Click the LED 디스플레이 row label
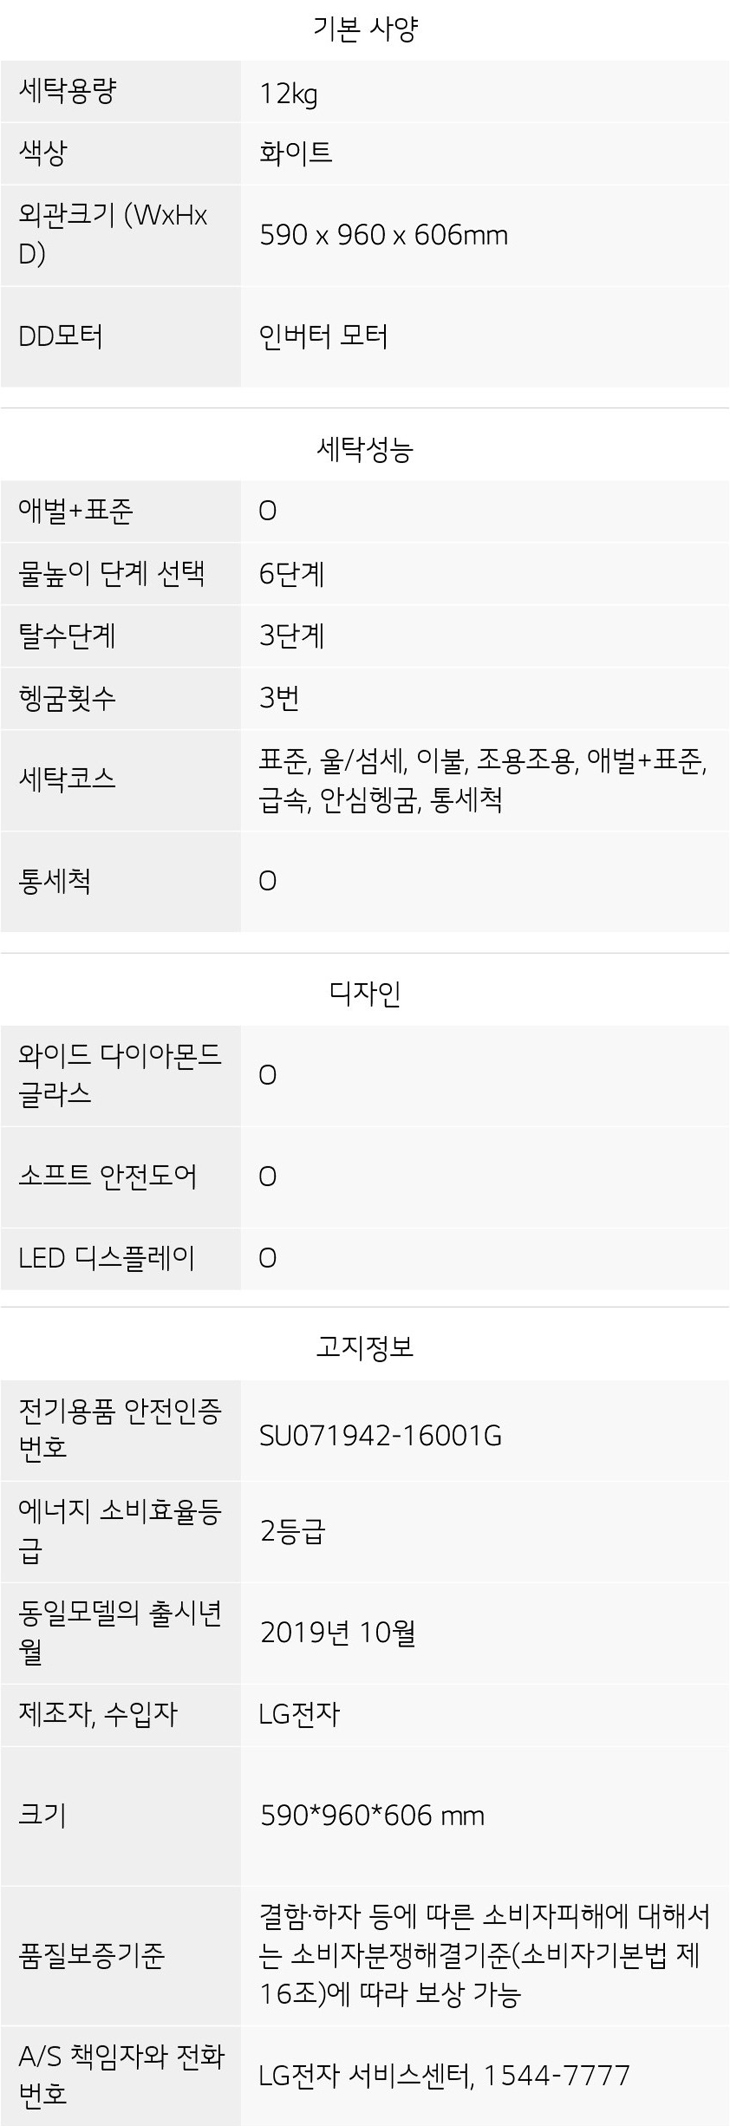The height and width of the screenshot is (2126, 730). pos(107,1257)
